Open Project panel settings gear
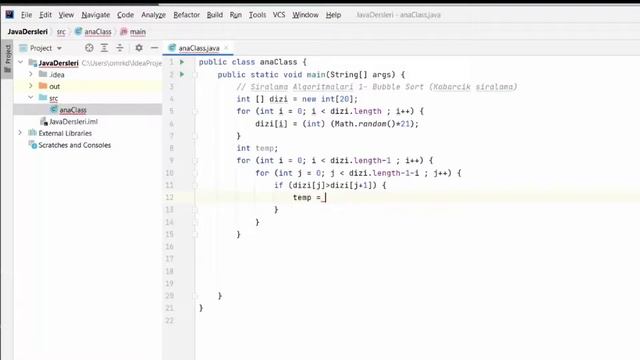 pyautogui.click(x=139, y=48)
